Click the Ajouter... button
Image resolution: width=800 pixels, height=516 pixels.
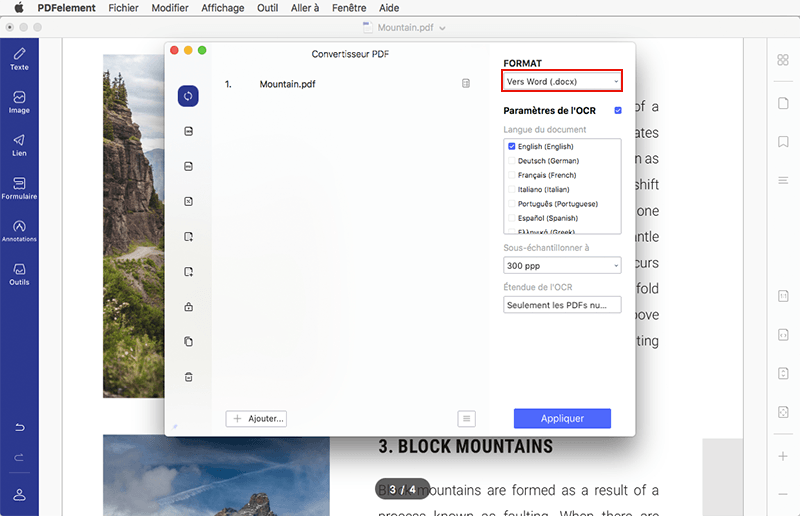pos(256,419)
